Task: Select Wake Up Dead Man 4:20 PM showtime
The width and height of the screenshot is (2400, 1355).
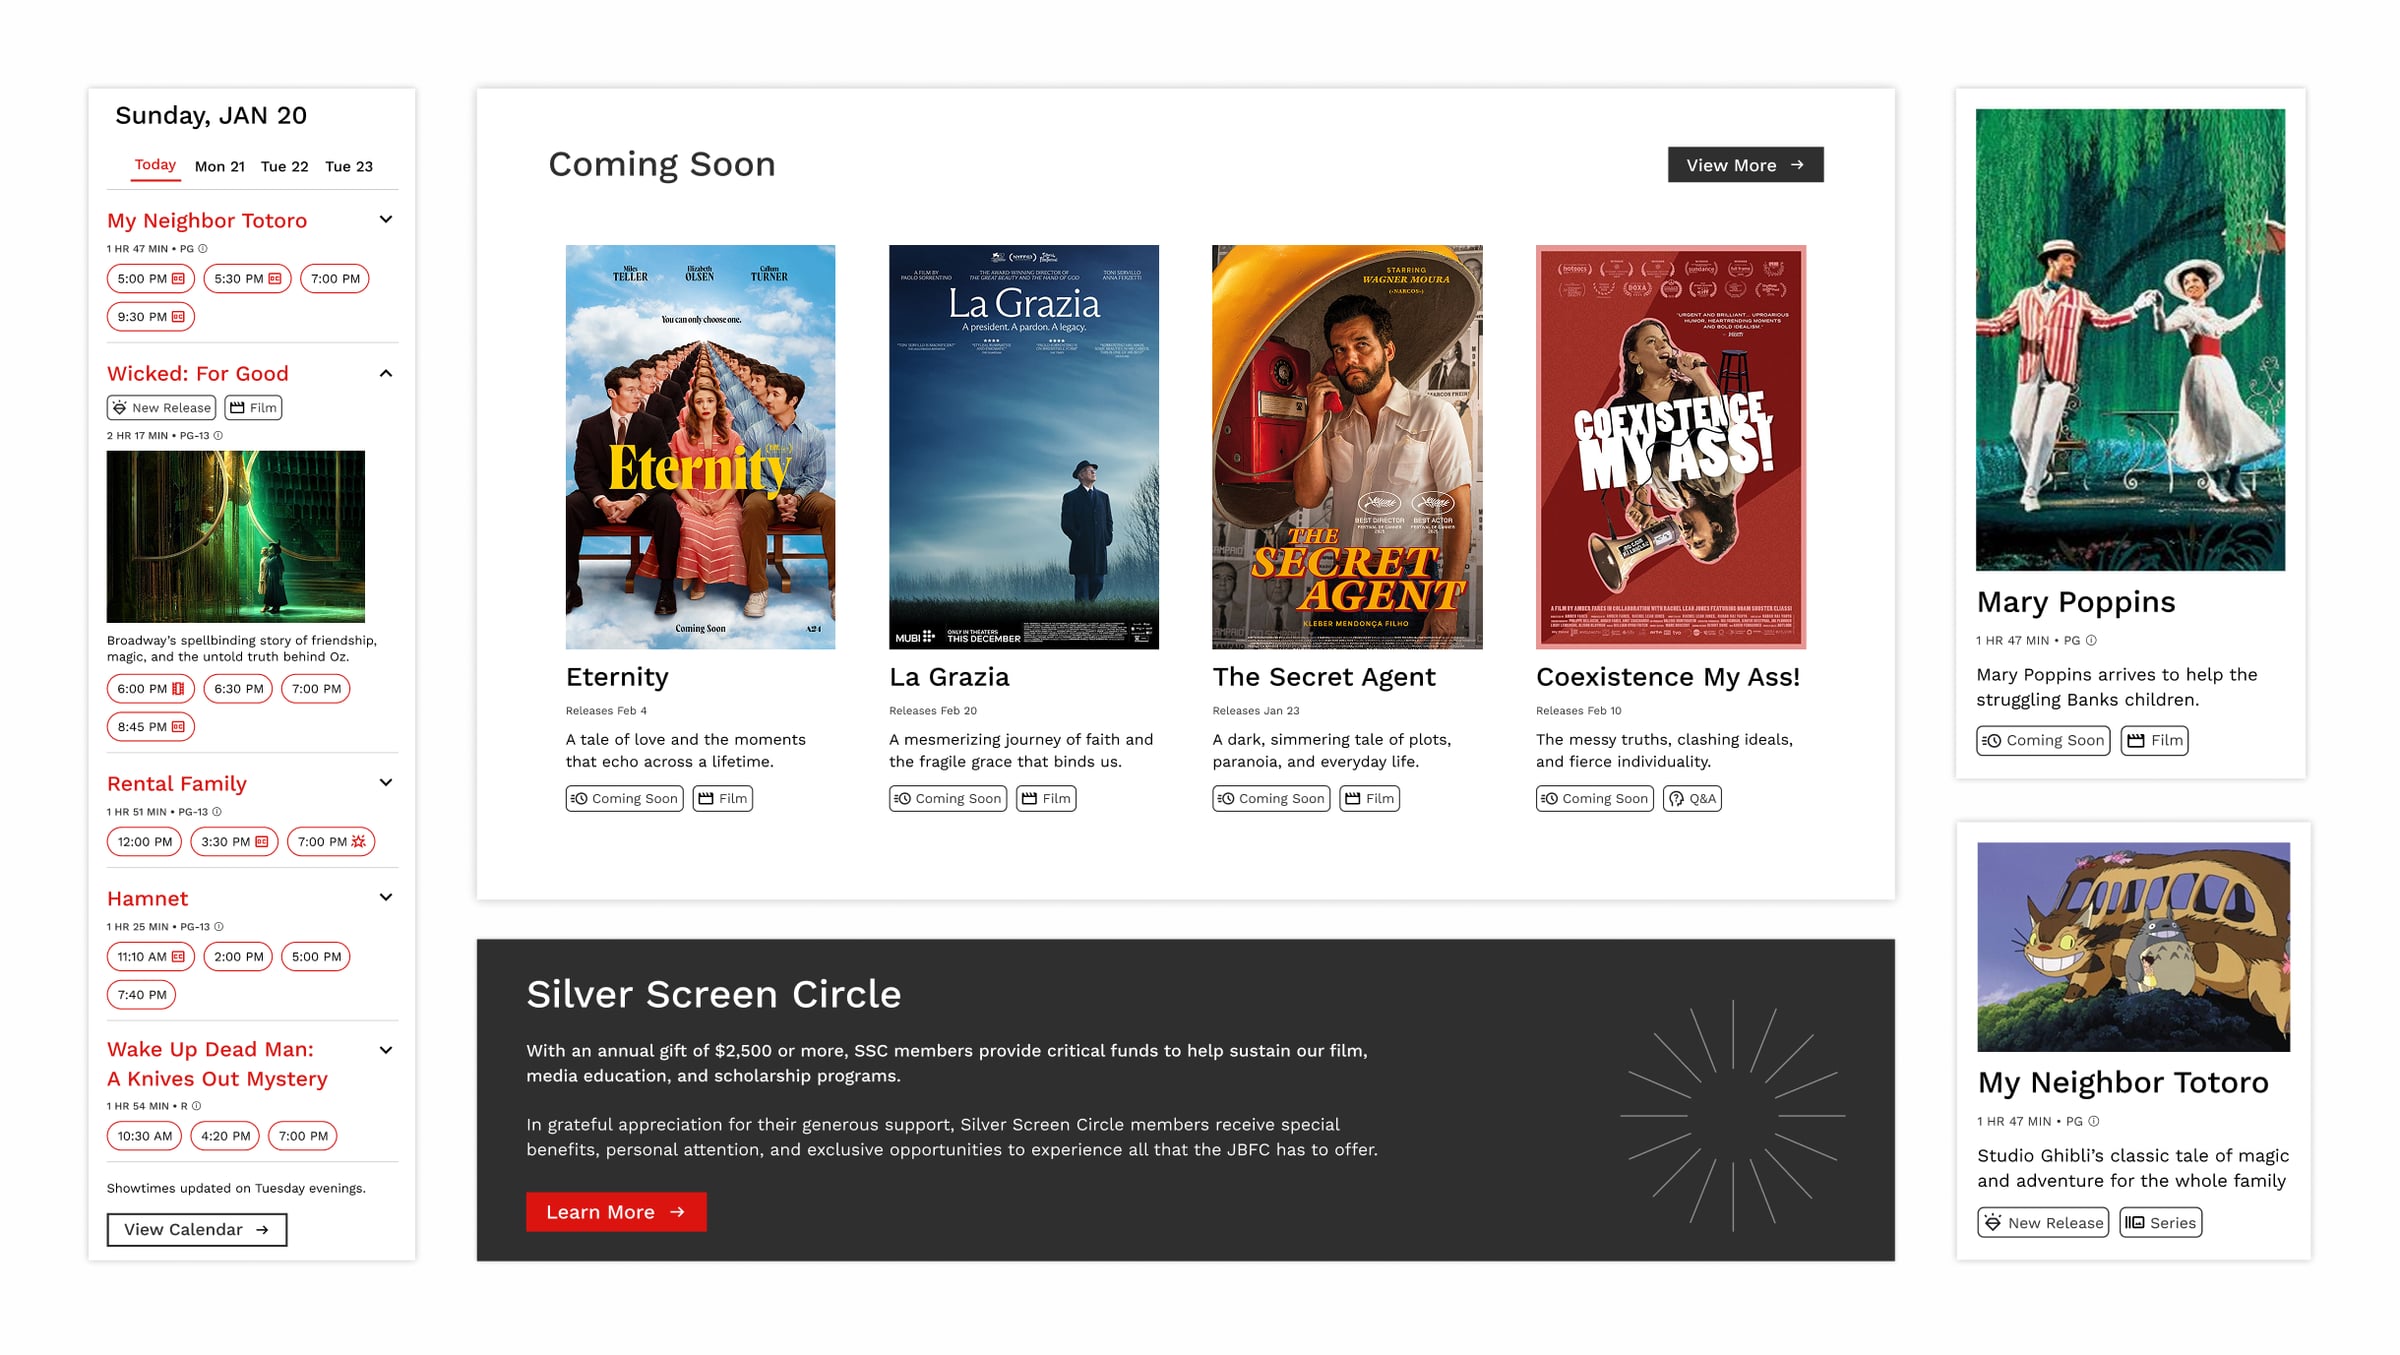Action: pyautogui.click(x=226, y=1136)
